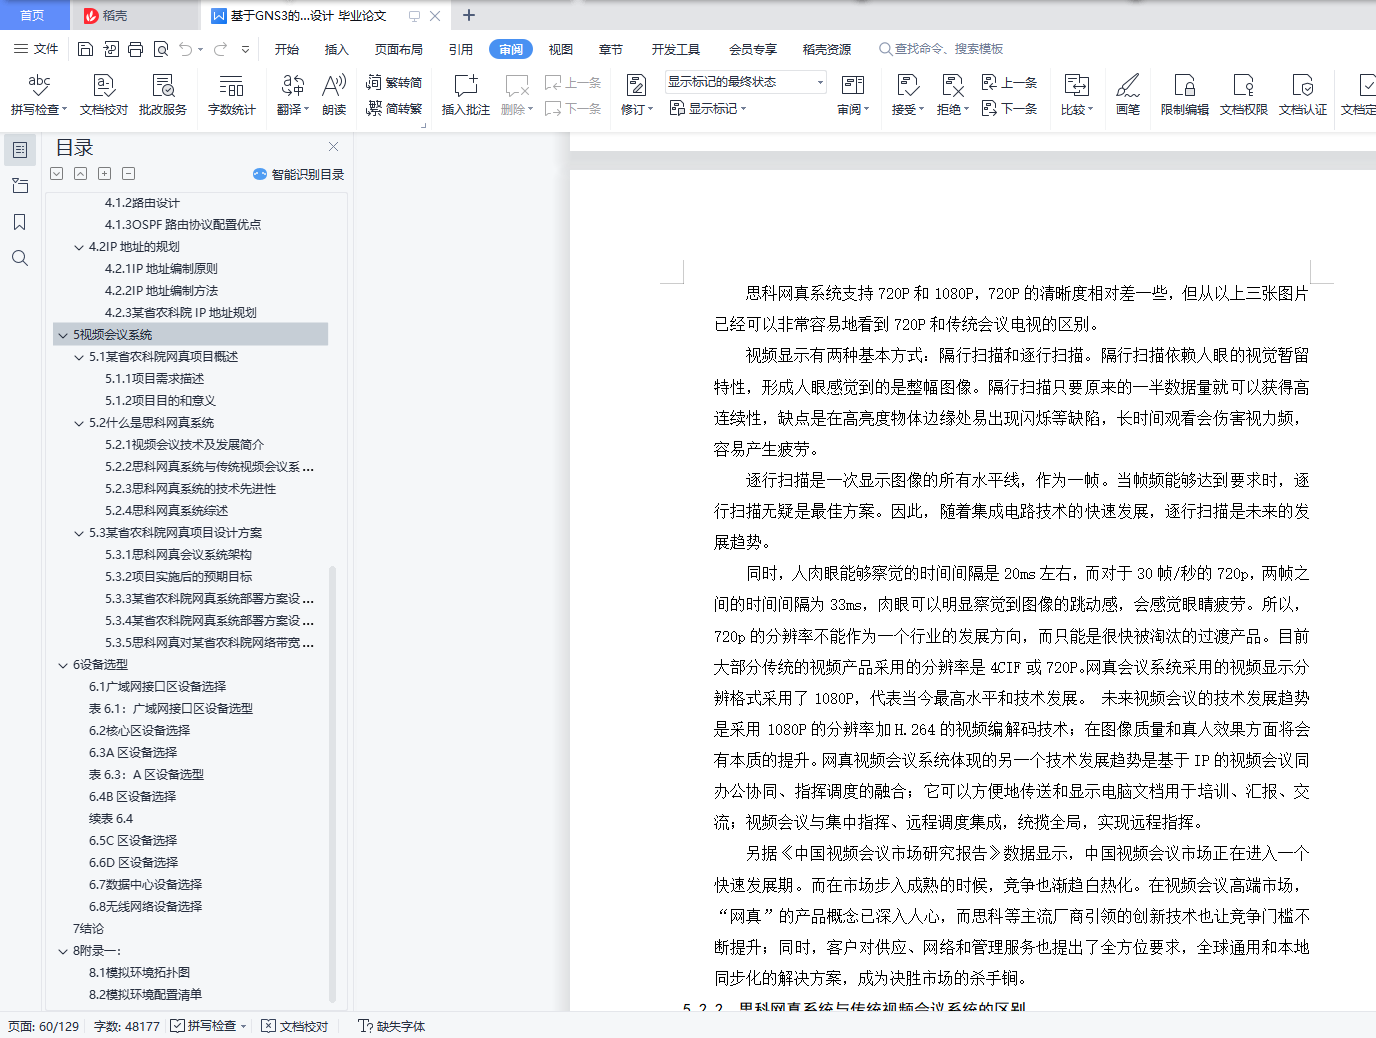Undo the last action
Viewport: 1376px width, 1038px height.
click(186, 49)
